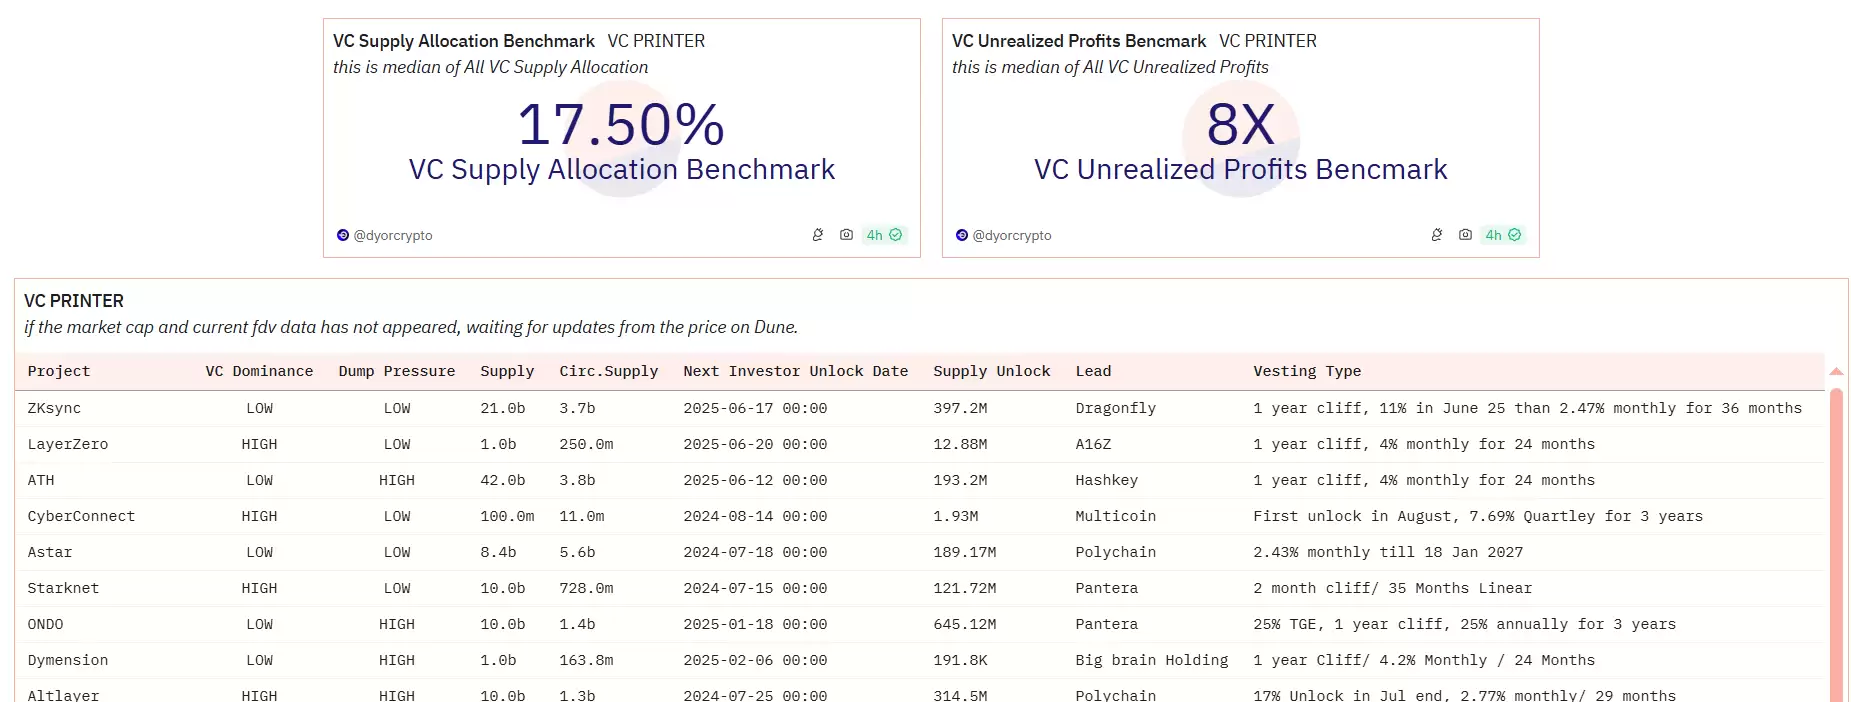Click author avatar on Unrealized Profits card
Screen dimensions: 1851x702
coord(962,235)
